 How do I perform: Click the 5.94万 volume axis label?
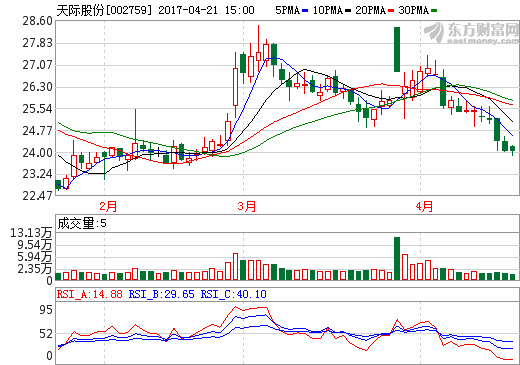35,257
